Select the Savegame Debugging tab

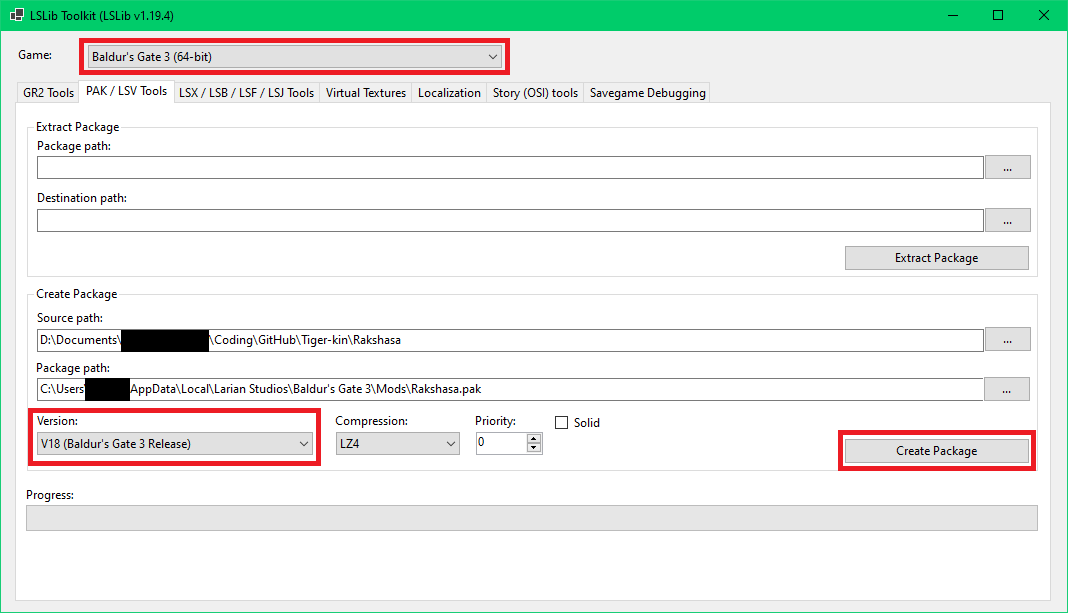(647, 93)
